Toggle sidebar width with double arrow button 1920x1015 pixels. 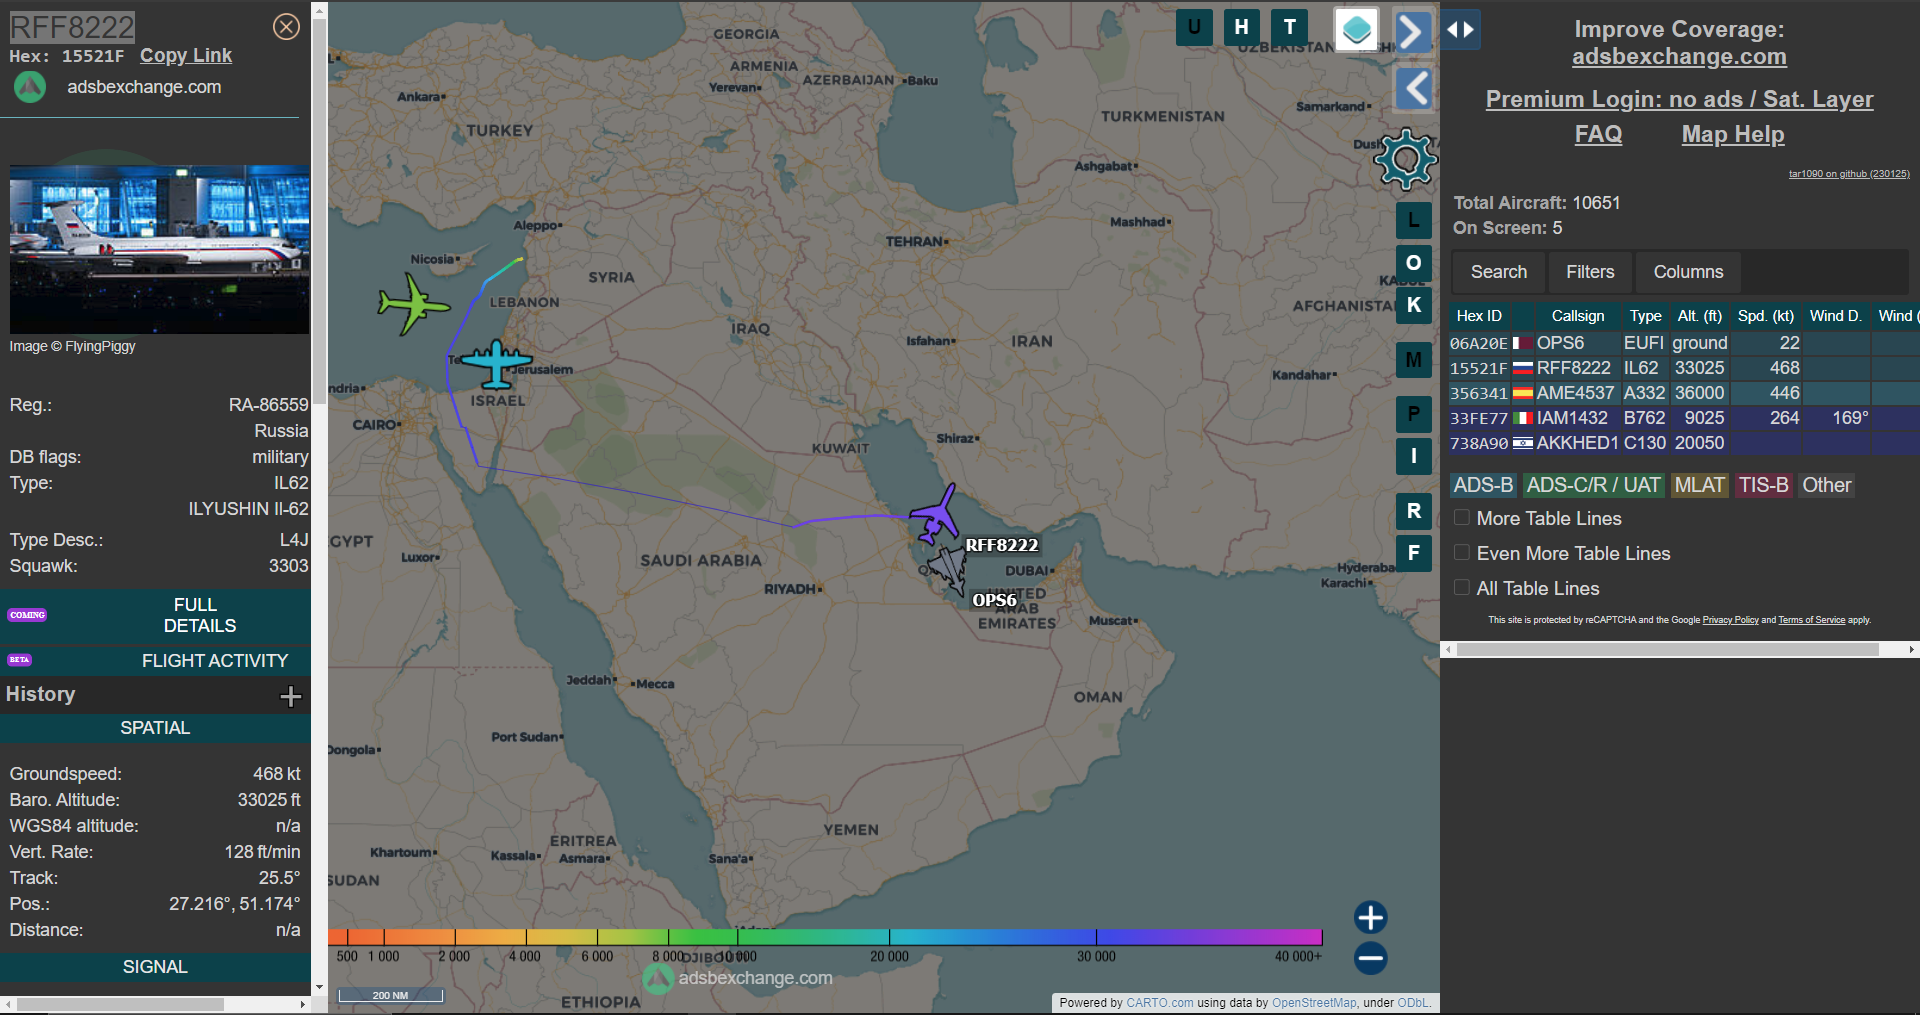(1460, 30)
